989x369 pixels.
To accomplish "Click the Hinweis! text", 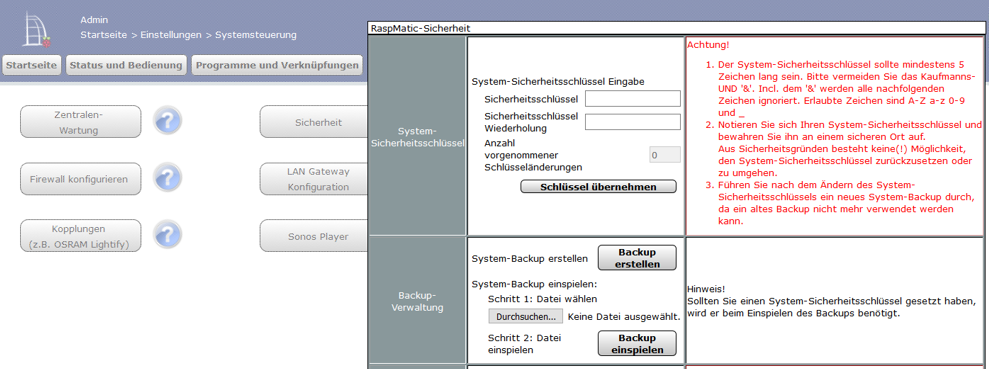I will 705,289.
